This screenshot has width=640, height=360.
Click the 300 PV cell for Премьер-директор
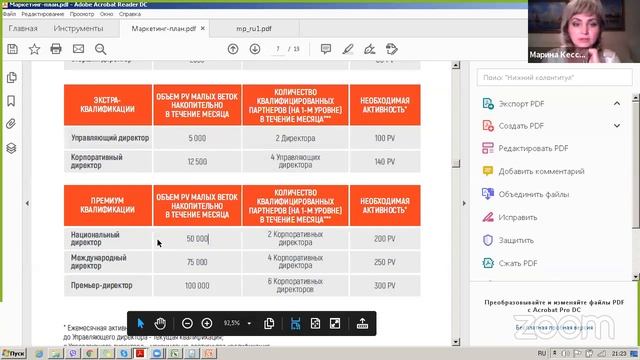[x=385, y=286]
